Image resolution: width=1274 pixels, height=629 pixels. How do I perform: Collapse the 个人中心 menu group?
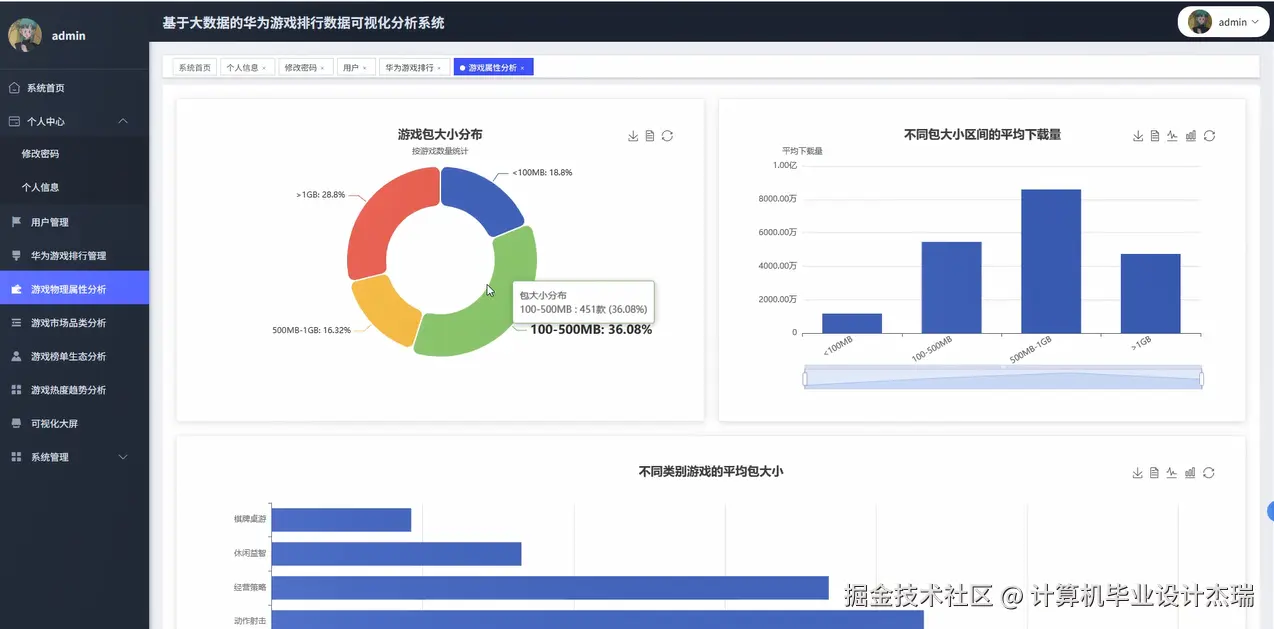(x=123, y=121)
